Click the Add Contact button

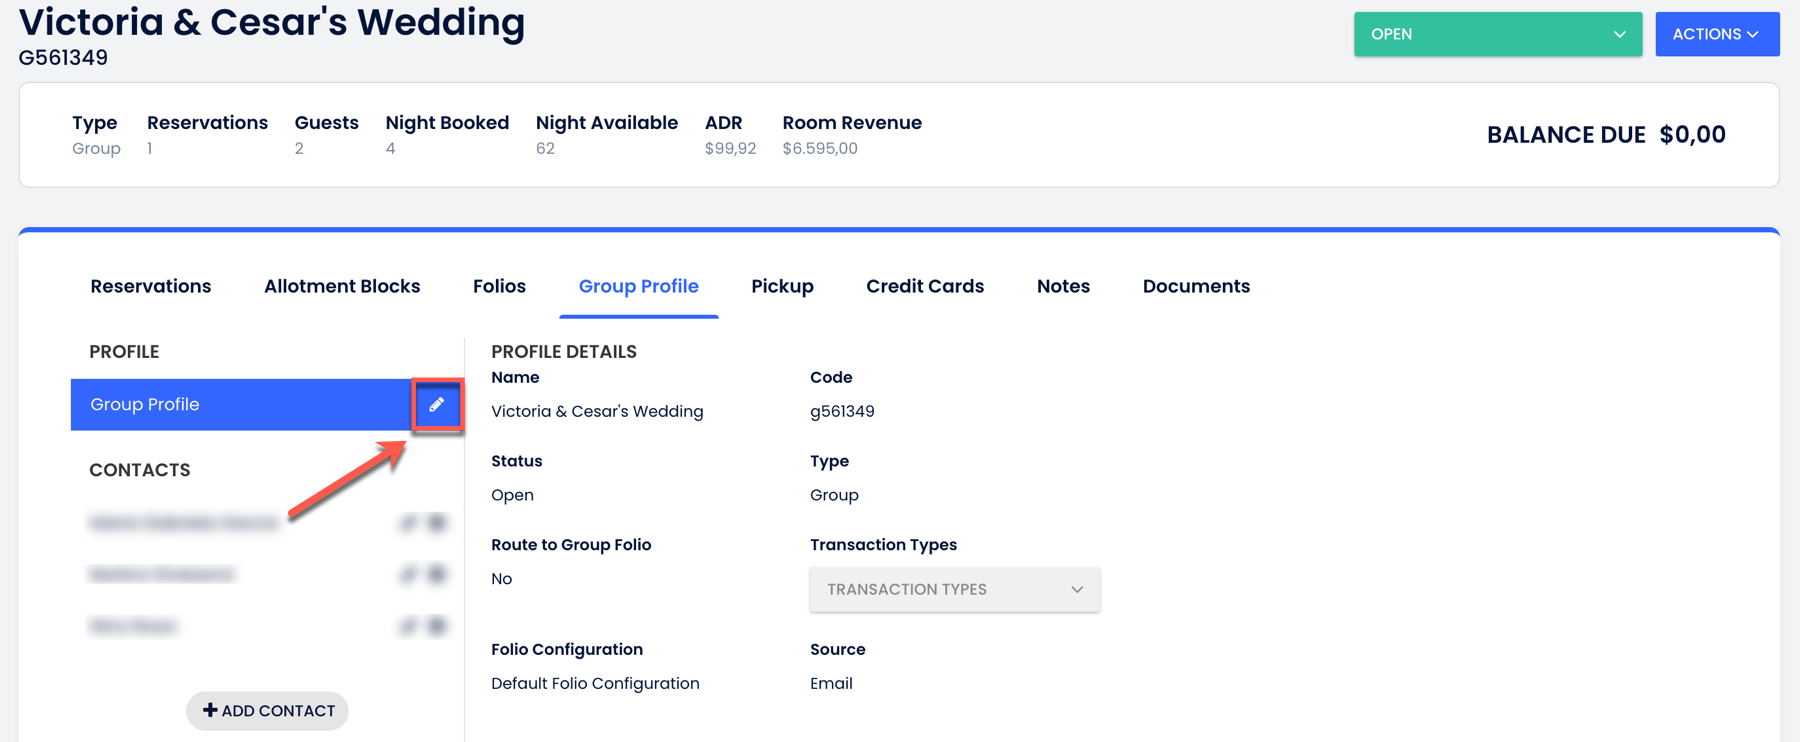click(267, 711)
